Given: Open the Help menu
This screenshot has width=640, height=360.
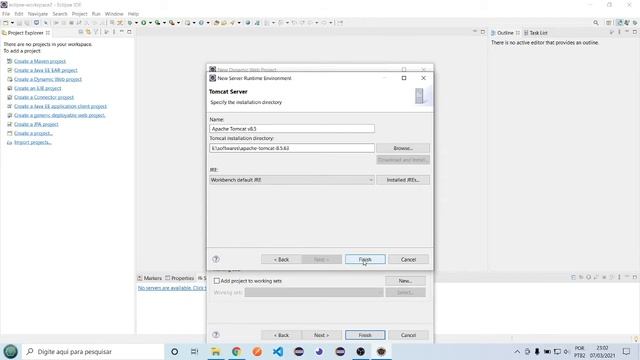Looking at the screenshot, I should pos(133,14).
